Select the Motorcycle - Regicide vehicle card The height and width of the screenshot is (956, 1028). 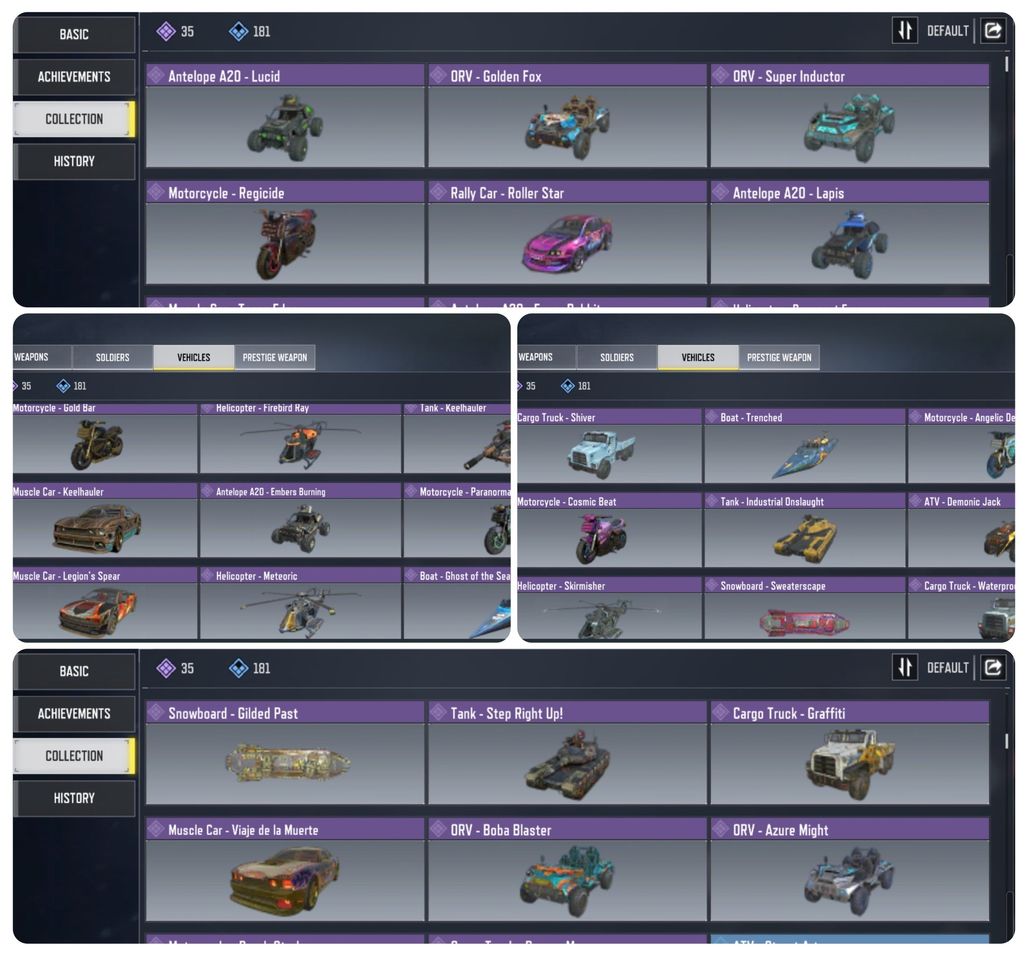pyautogui.click(x=285, y=233)
